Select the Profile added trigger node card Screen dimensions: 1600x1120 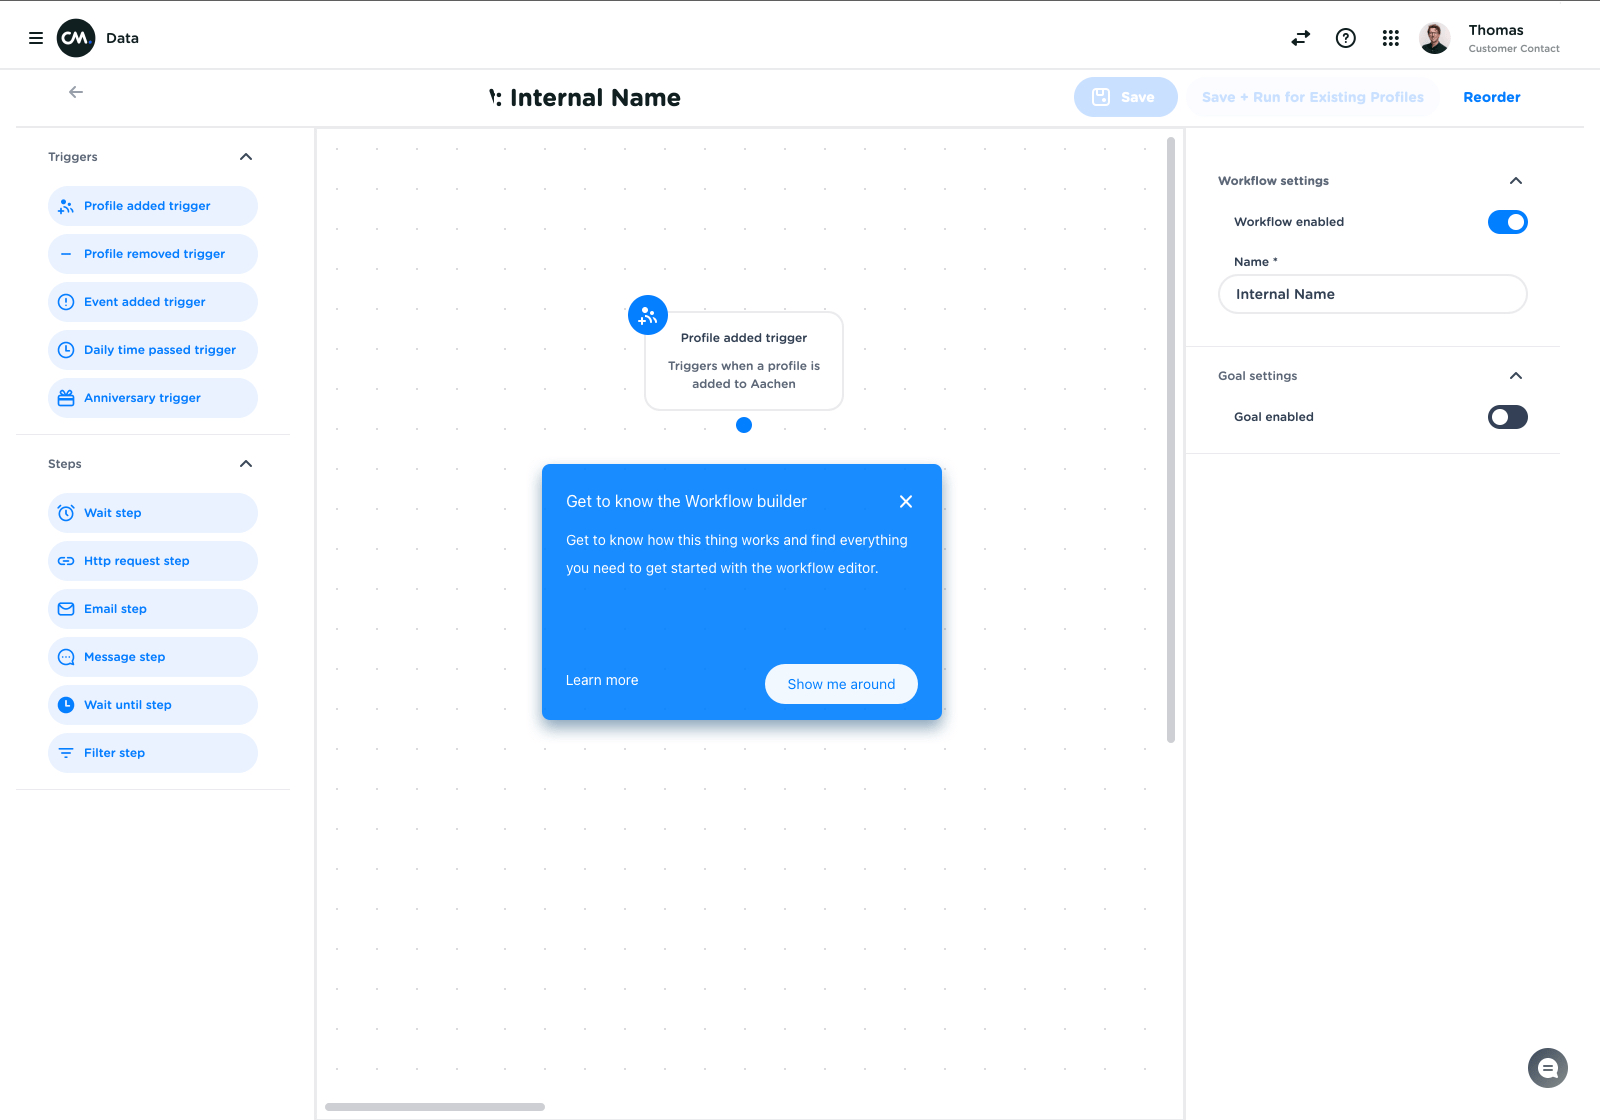tap(744, 361)
